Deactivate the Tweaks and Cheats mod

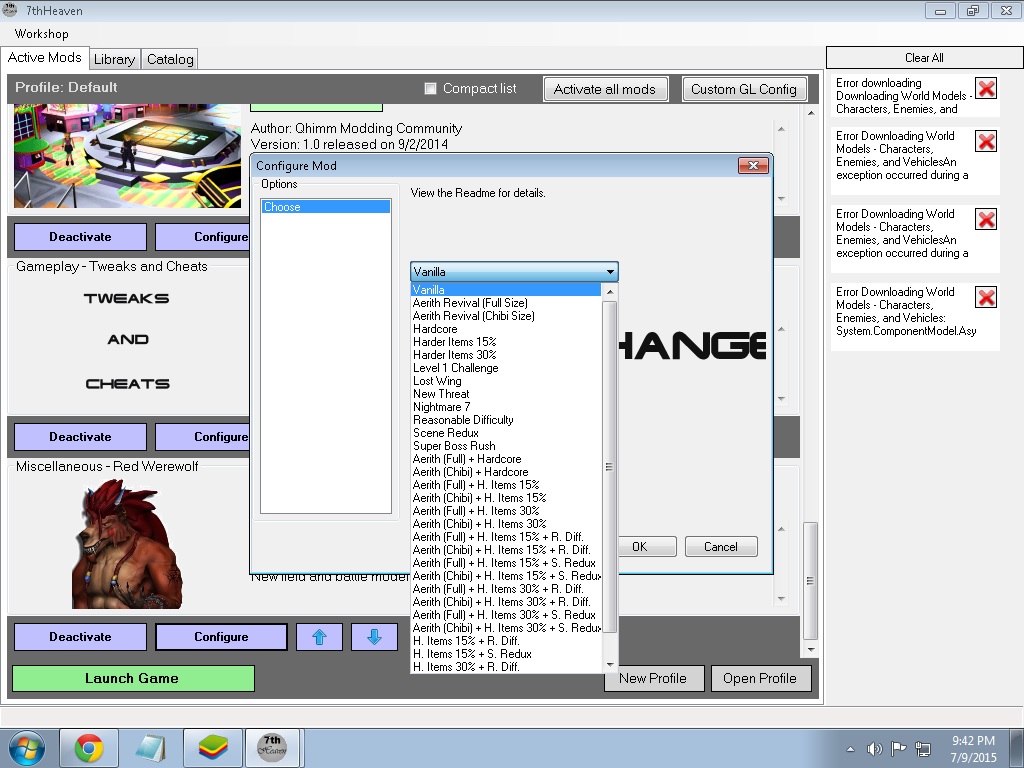click(80, 437)
